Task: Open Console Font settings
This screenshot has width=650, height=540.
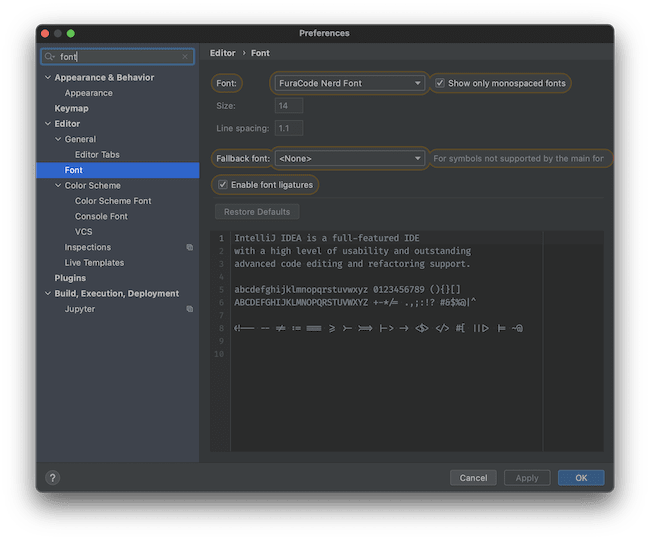Action: click(101, 216)
